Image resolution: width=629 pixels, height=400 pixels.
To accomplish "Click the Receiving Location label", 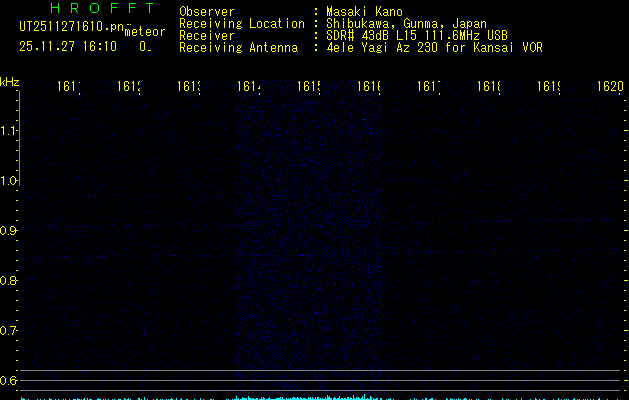I will [x=242, y=24].
